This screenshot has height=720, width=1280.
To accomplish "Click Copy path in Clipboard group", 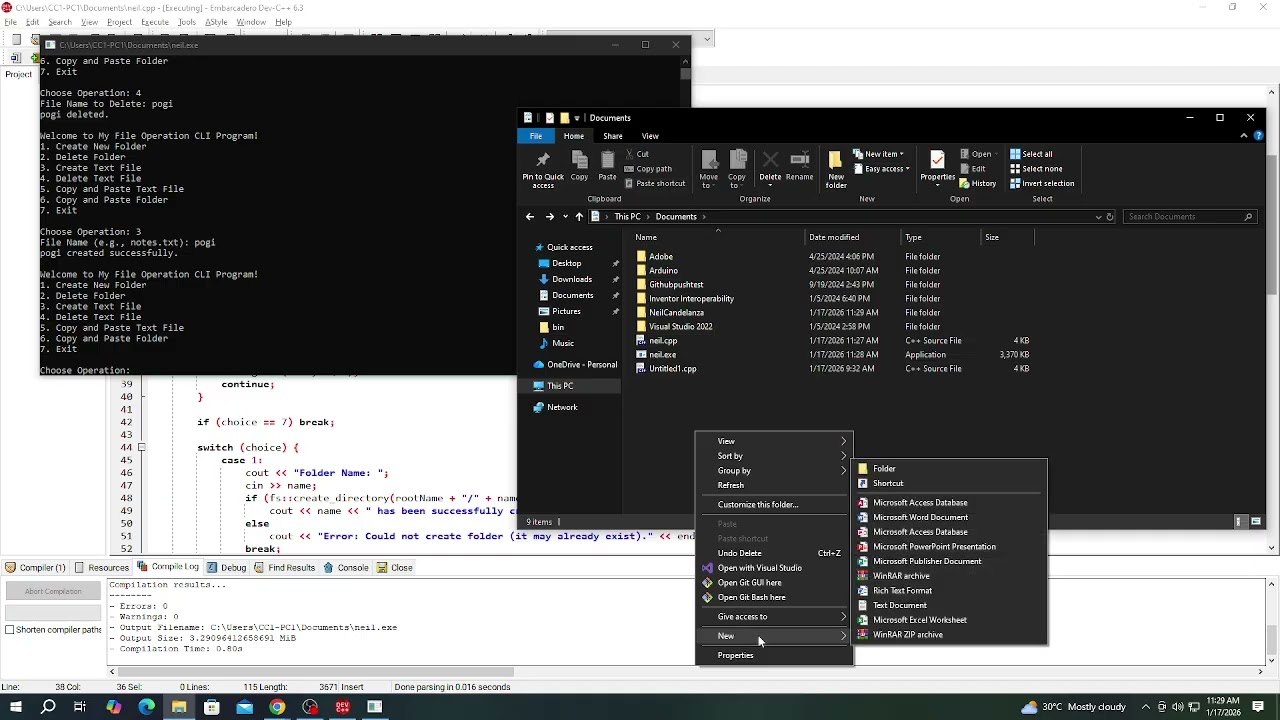I will coord(648,169).
